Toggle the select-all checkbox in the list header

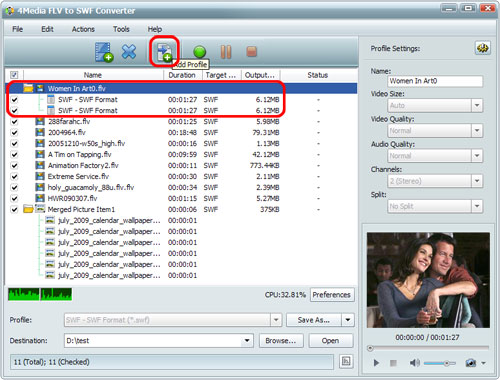[x=14, y=75]
